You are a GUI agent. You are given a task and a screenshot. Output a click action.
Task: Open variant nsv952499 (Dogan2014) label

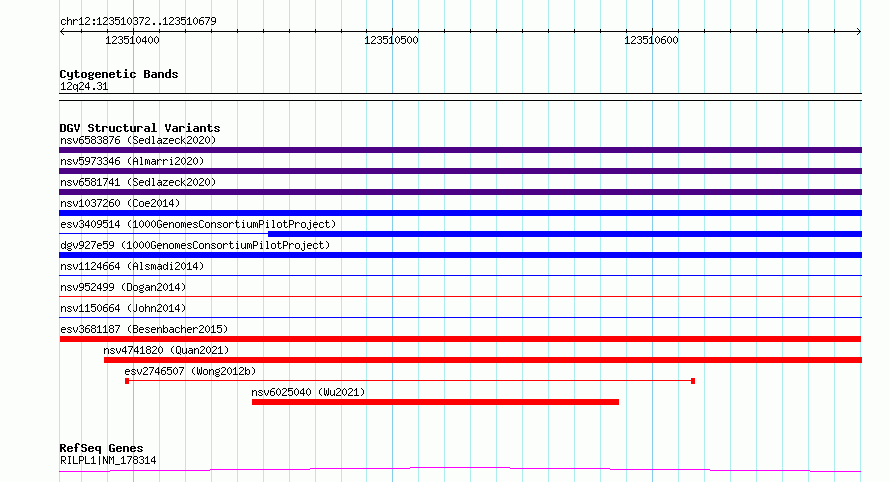[x=123, y=287]
